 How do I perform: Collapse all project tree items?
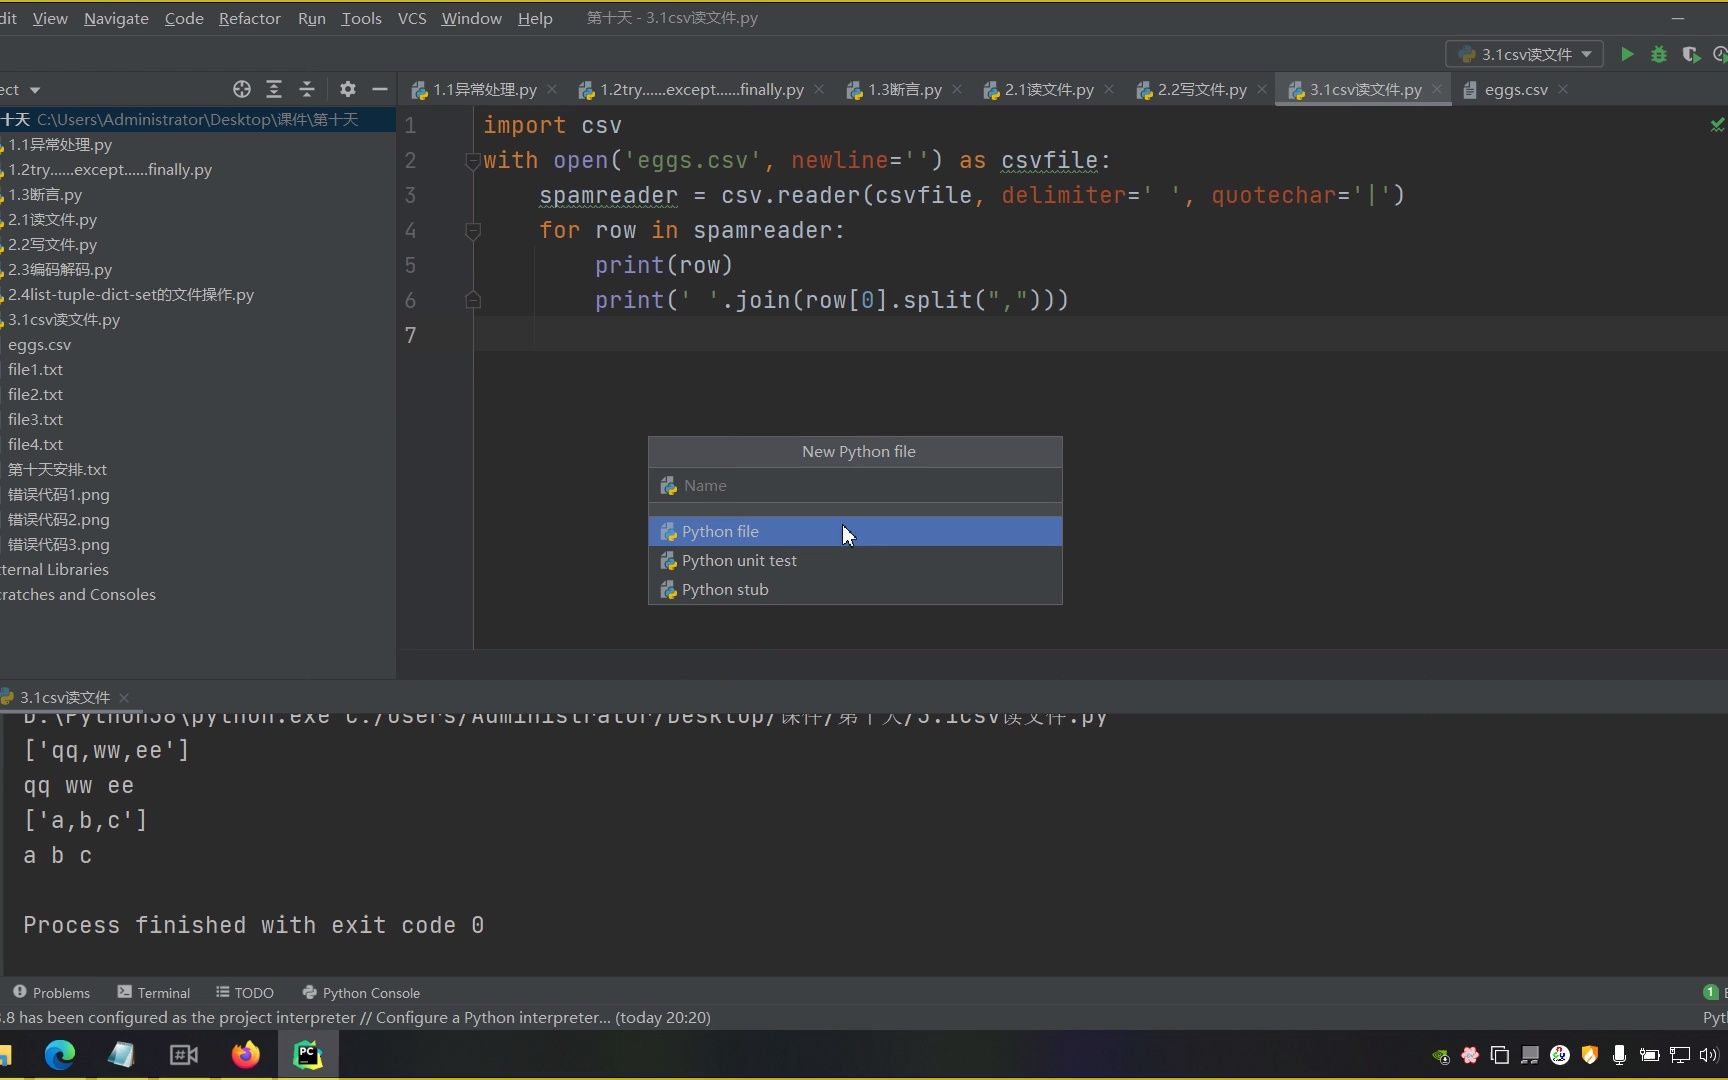307,89
